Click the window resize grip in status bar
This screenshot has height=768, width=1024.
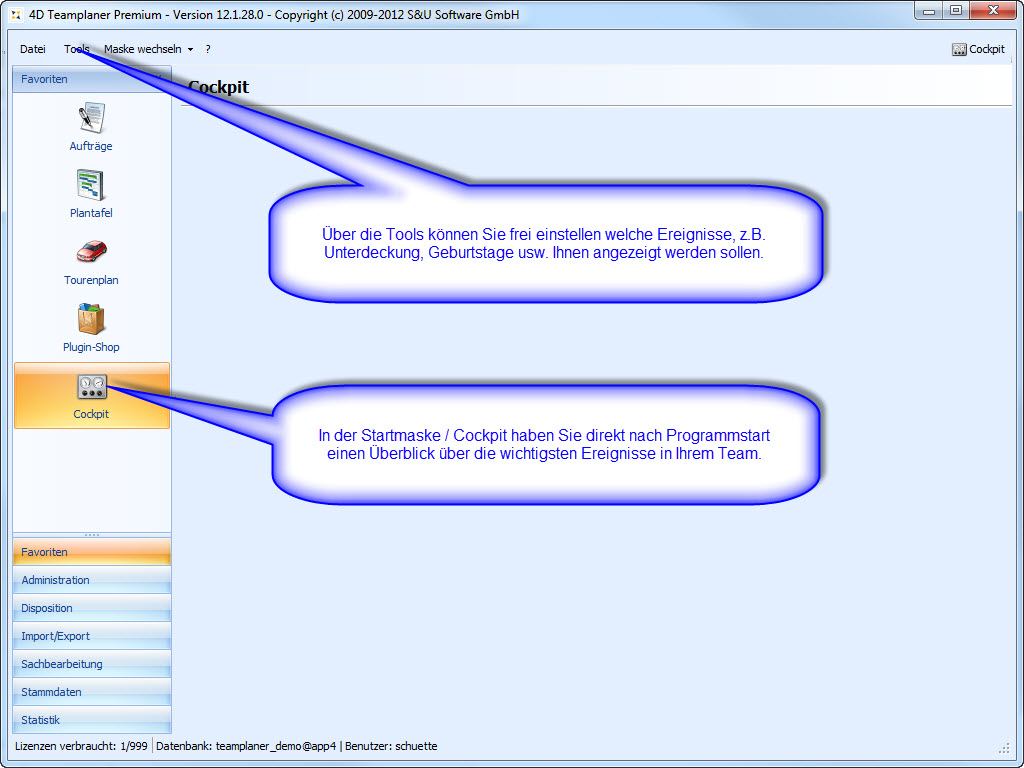point(1003,748)
